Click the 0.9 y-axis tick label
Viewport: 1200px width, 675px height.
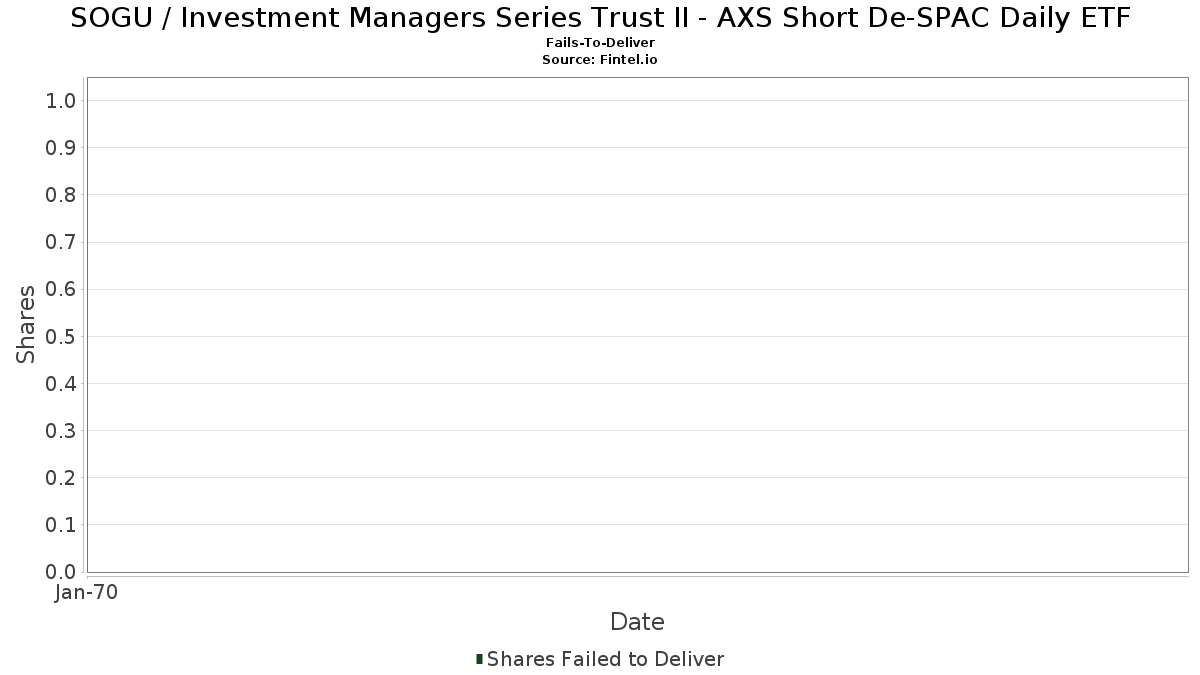[x=61, y=148]
